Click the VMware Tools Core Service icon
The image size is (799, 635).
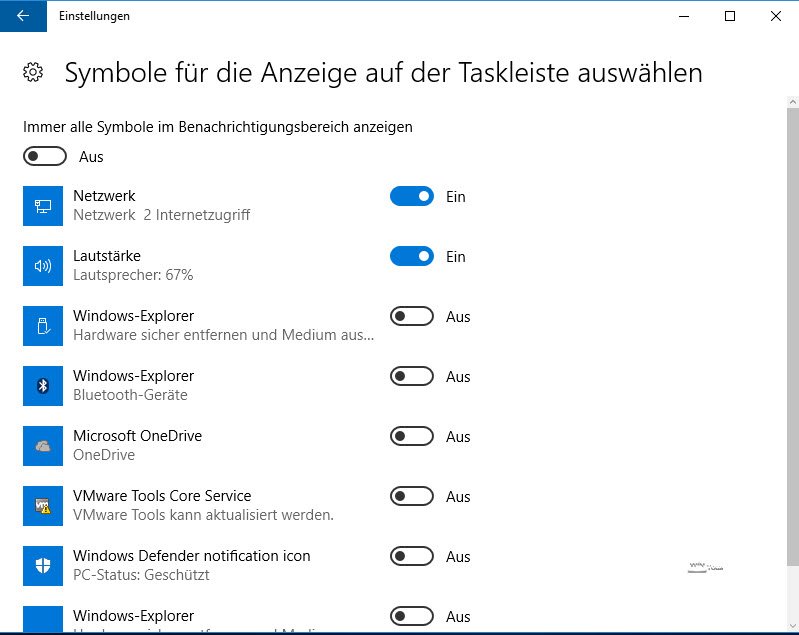tap(43, 506)
